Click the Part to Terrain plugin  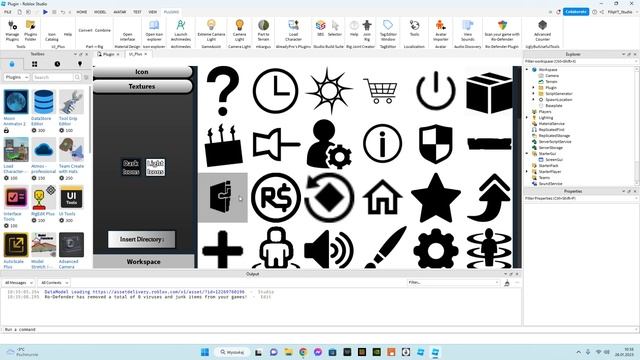pos(263,31)
